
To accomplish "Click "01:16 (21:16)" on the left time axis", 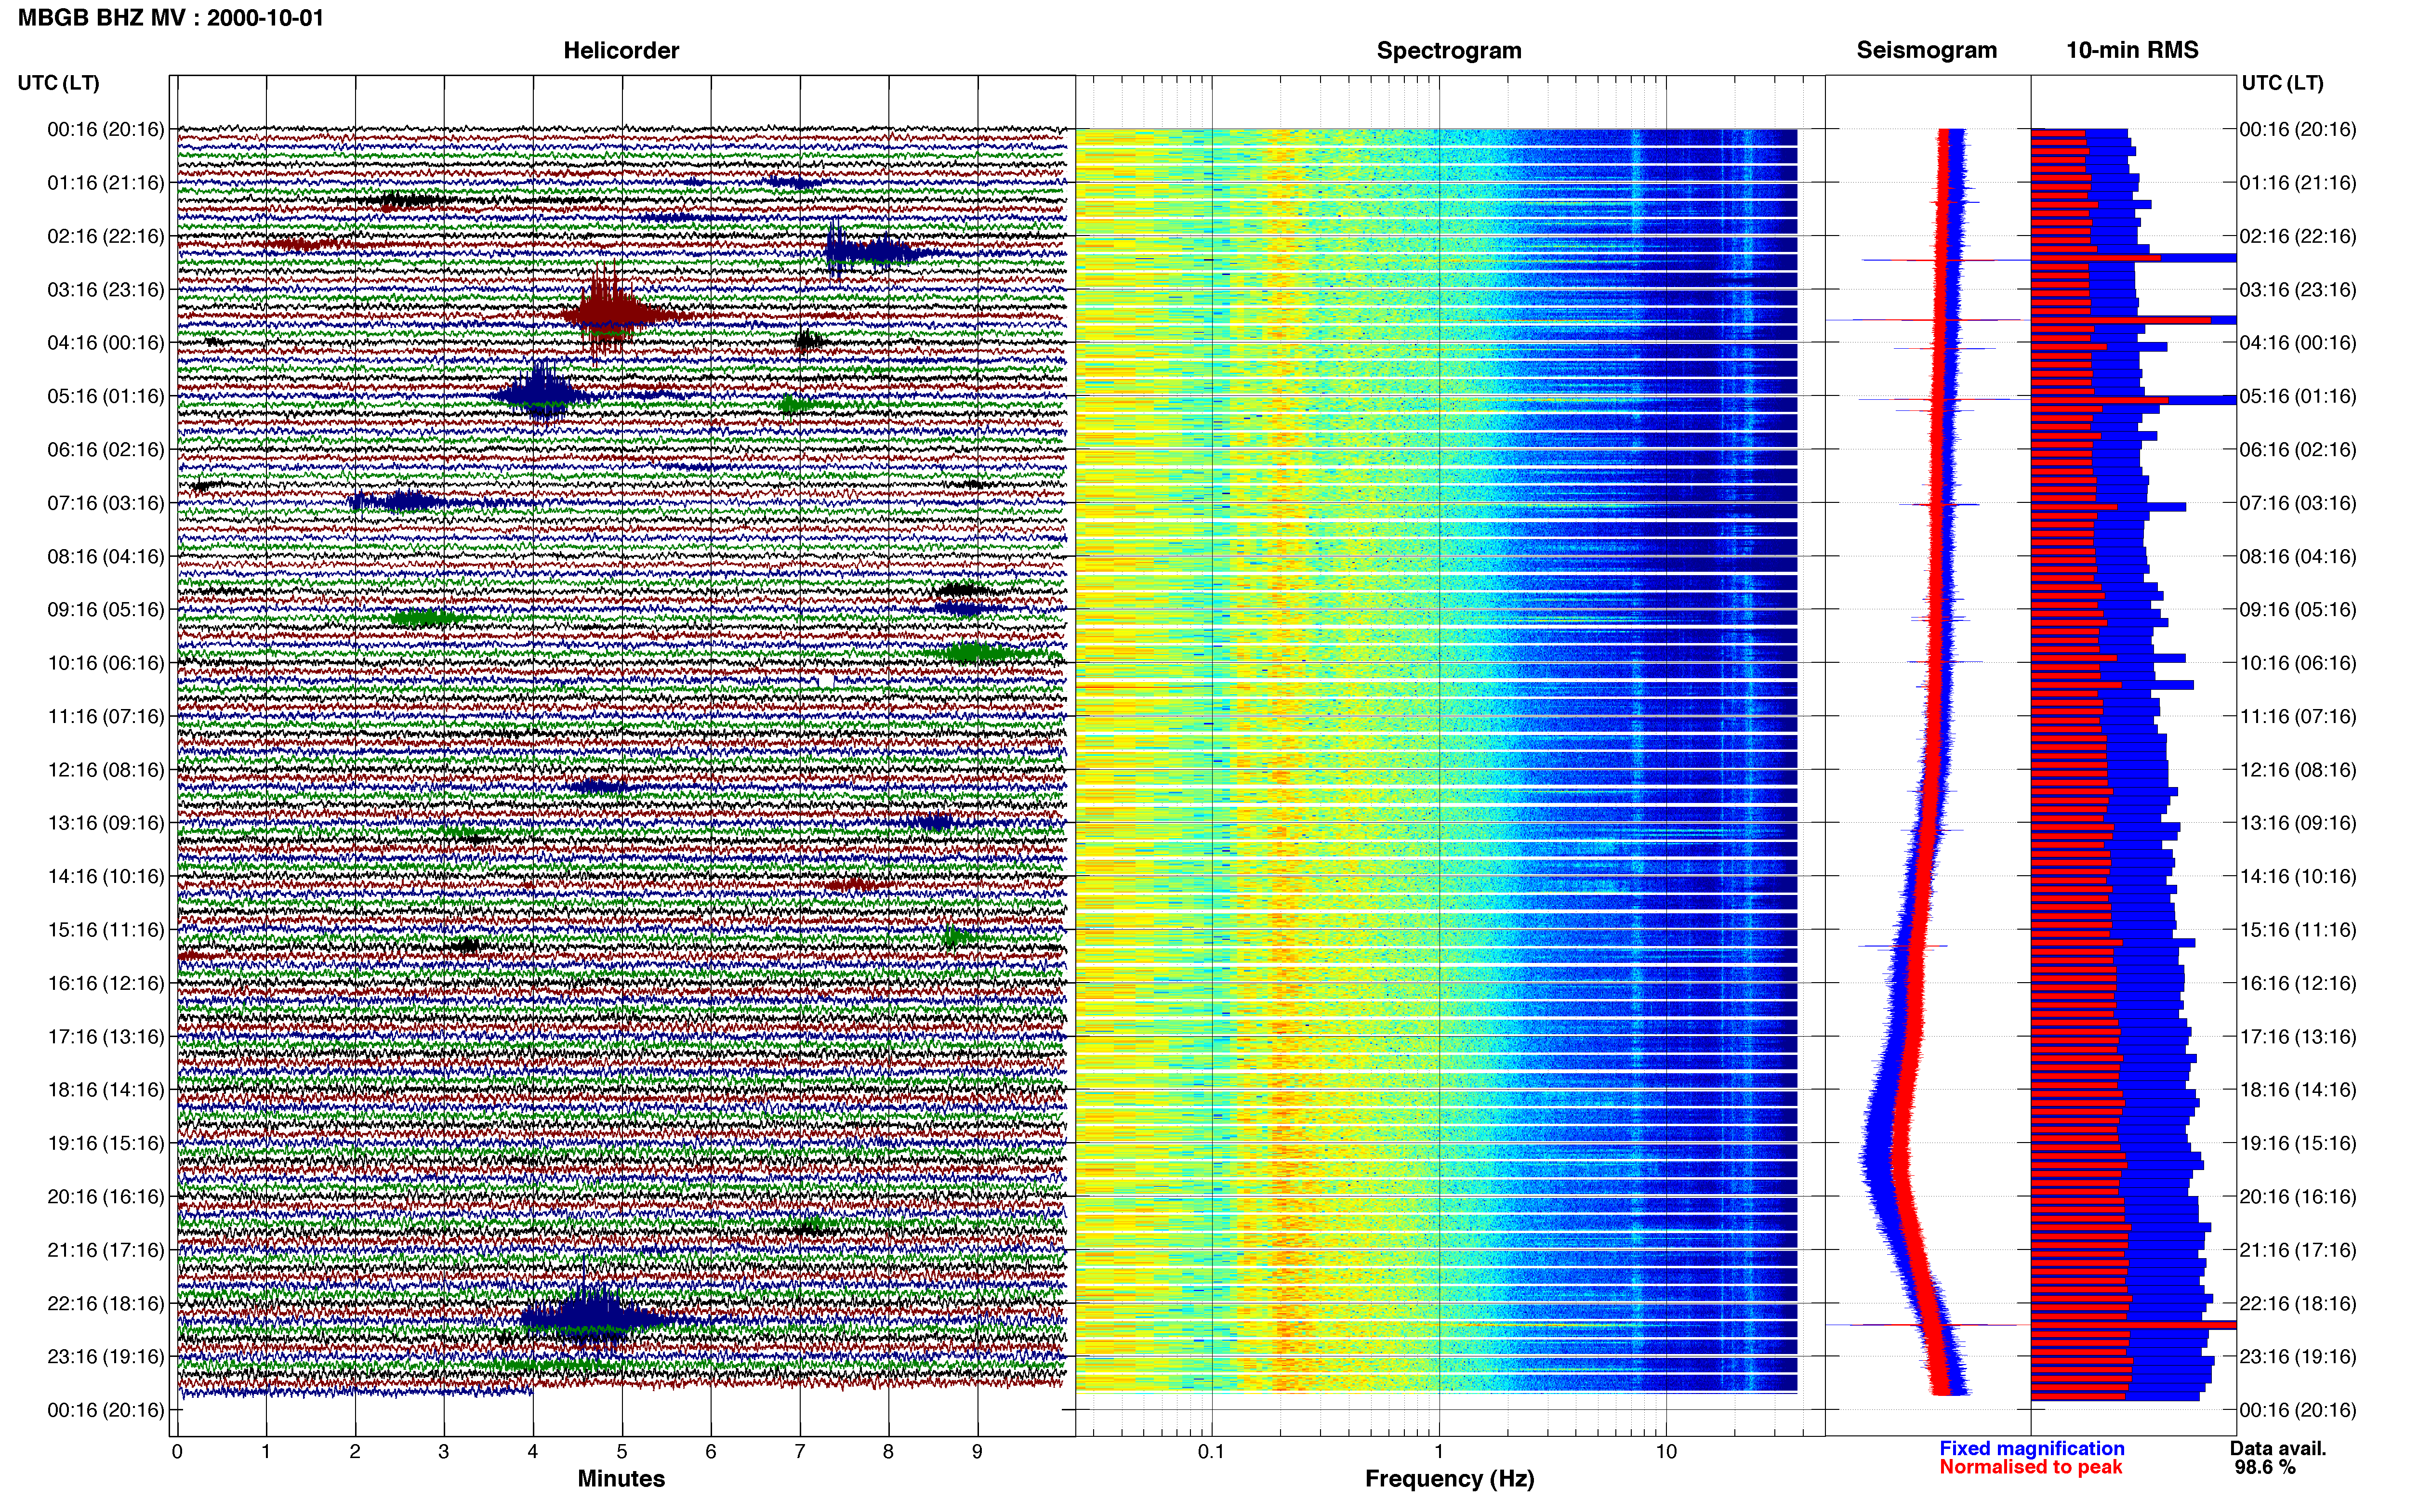I will (106, 183).
